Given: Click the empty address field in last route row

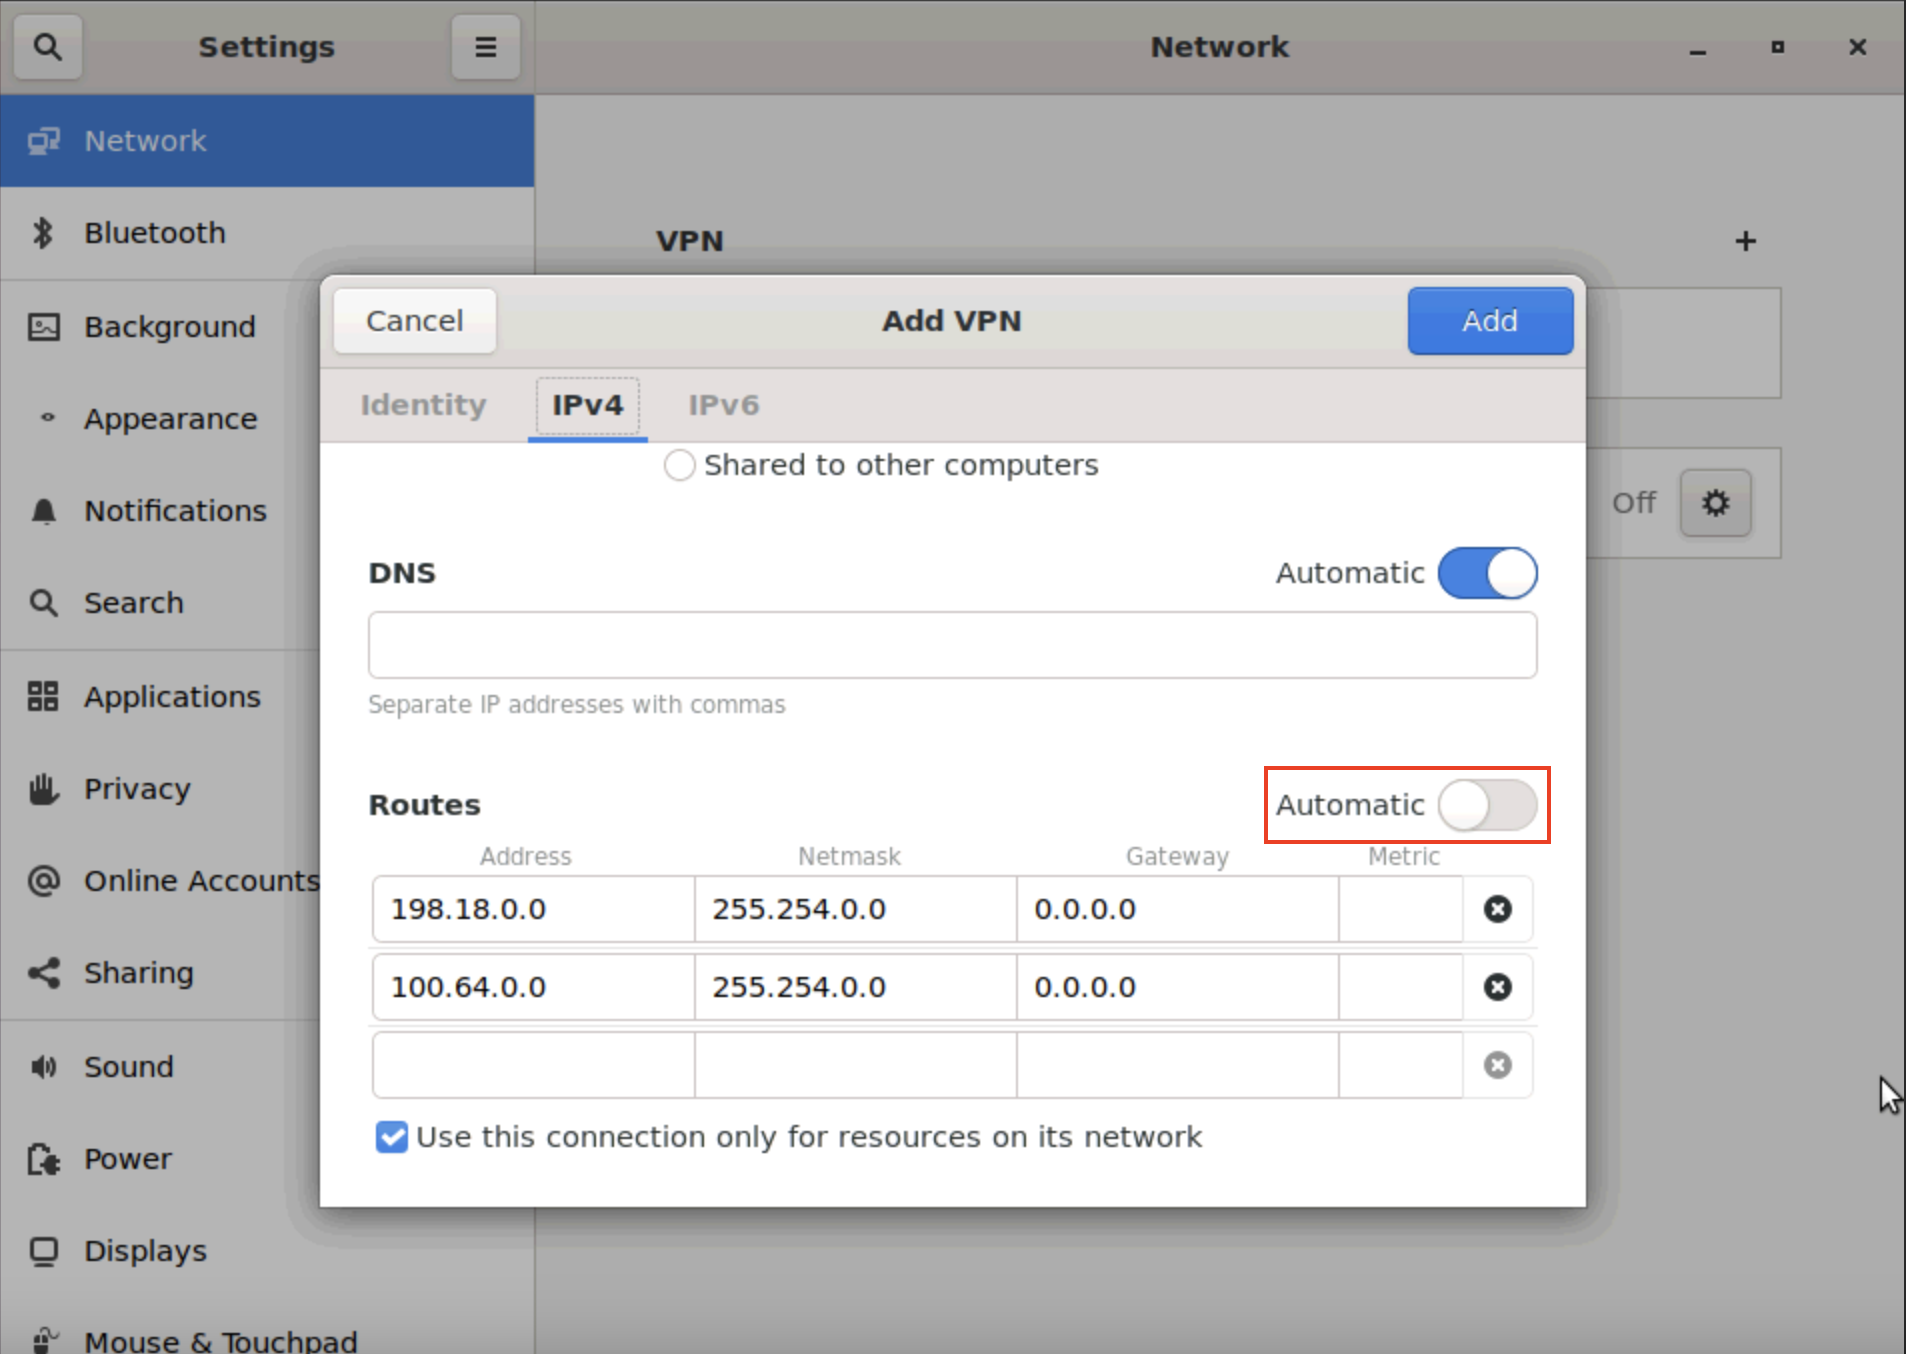Looking at the screenshot, I should 534,1065.
